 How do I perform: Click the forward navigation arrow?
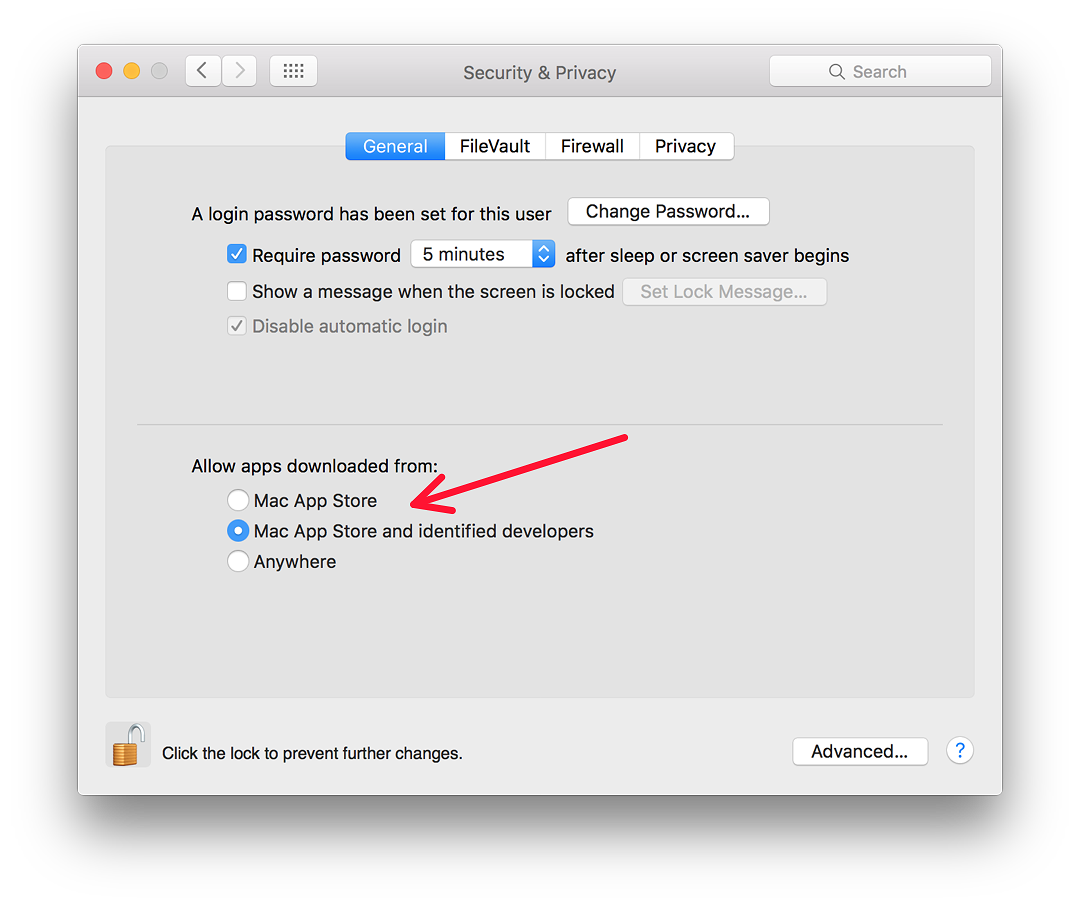(x=239, y=71)
